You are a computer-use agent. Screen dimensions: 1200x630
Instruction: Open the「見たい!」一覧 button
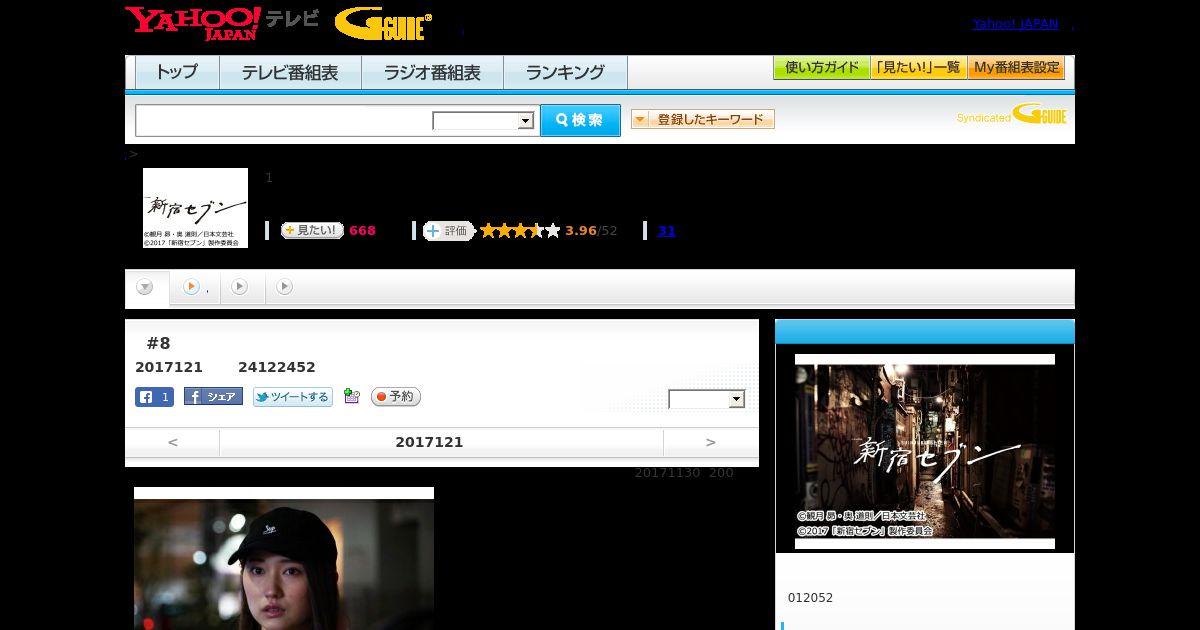[x=918, y=68]
